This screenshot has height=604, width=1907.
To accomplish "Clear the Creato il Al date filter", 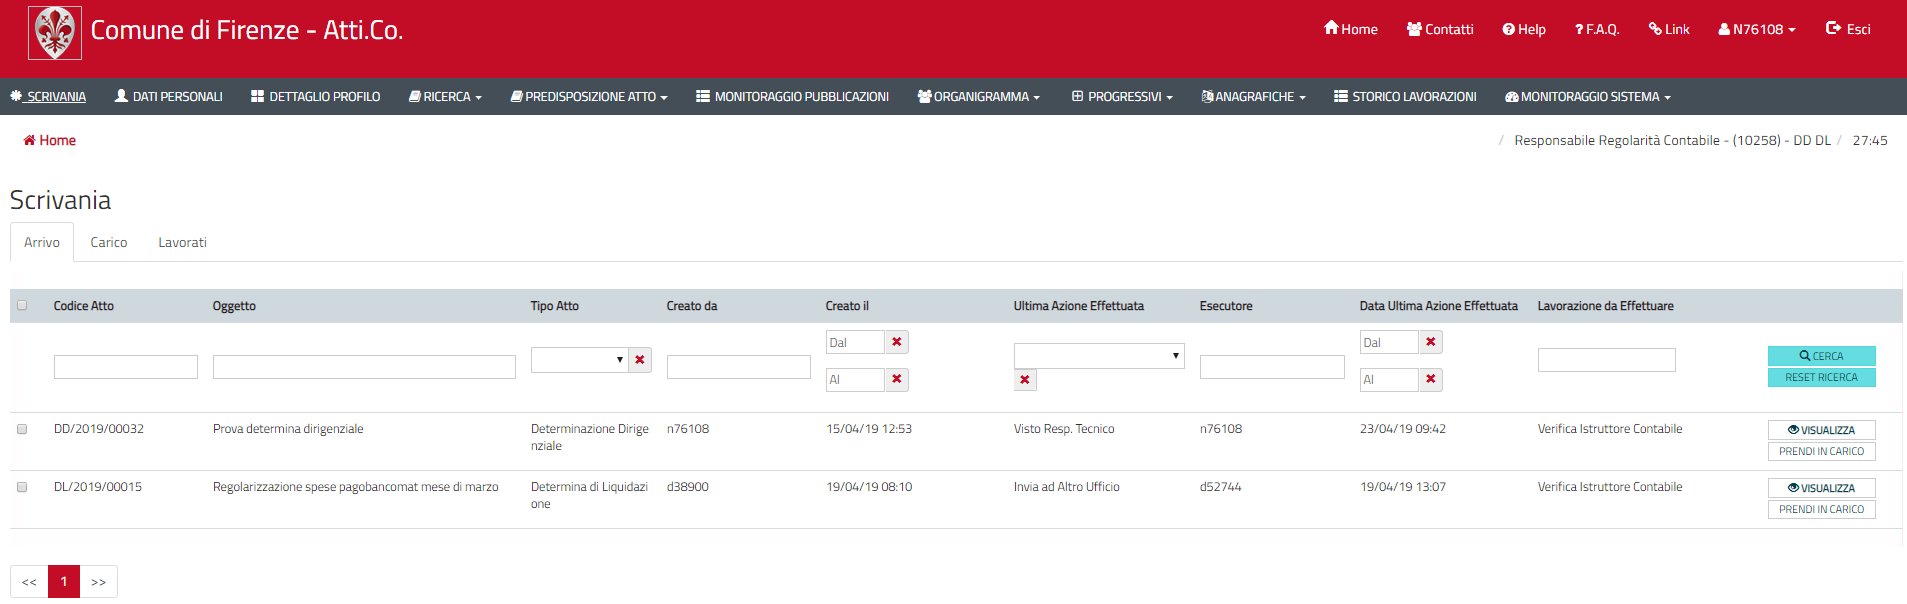I will [x=897, y=379].
